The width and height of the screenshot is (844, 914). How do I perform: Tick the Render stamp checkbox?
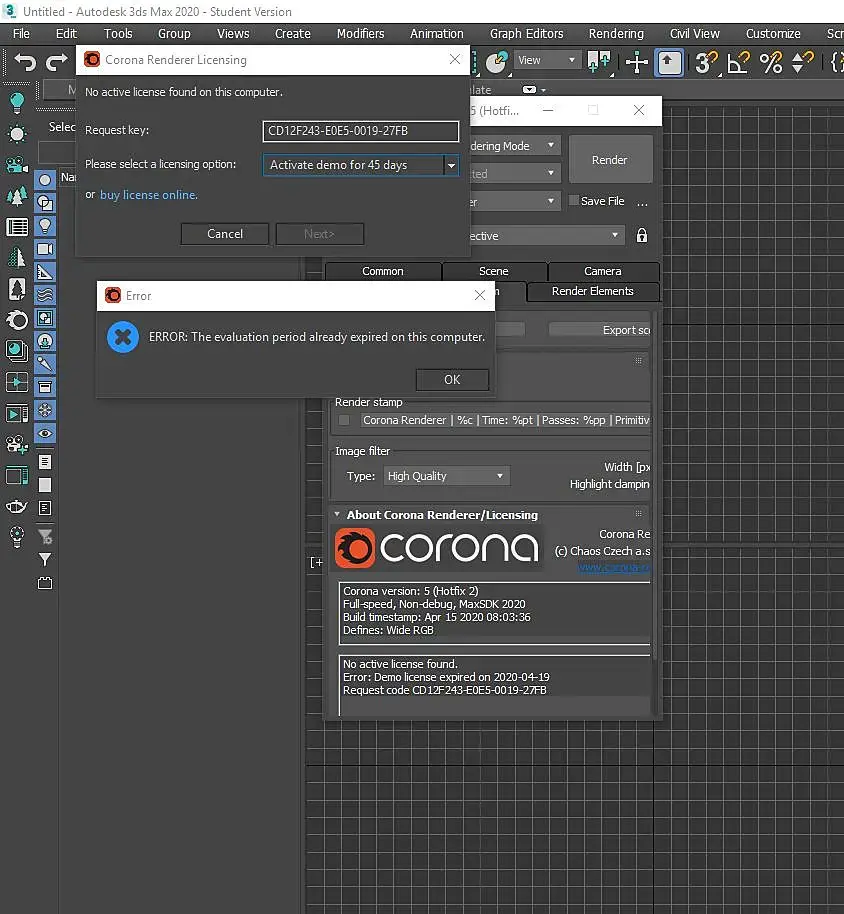click(344, 420)
